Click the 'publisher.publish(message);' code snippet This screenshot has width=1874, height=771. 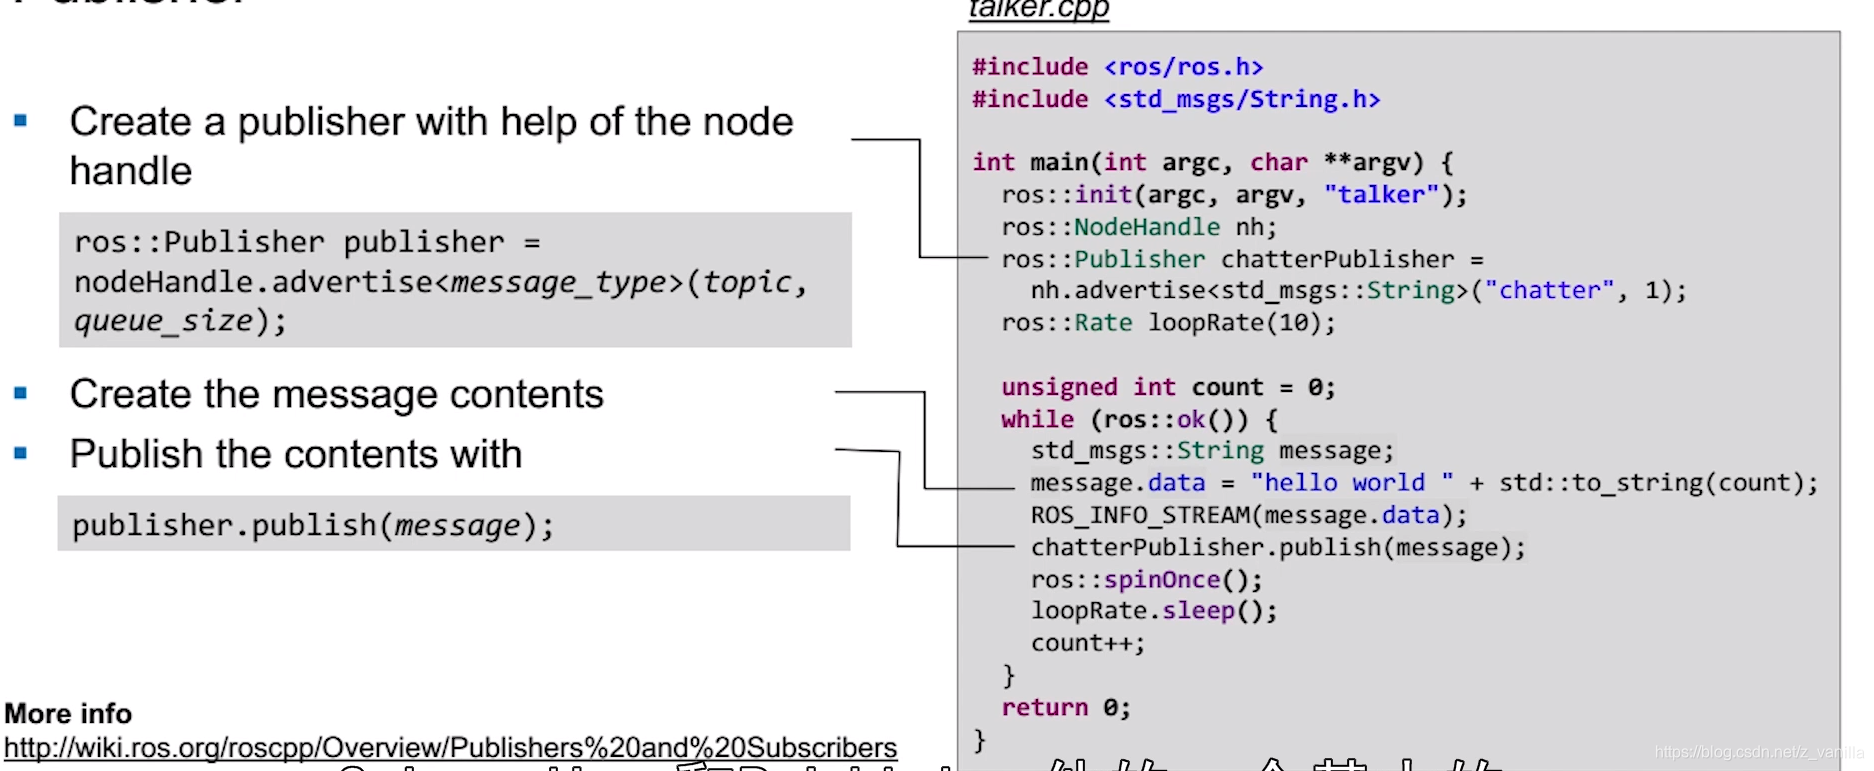tap(313, 525)
